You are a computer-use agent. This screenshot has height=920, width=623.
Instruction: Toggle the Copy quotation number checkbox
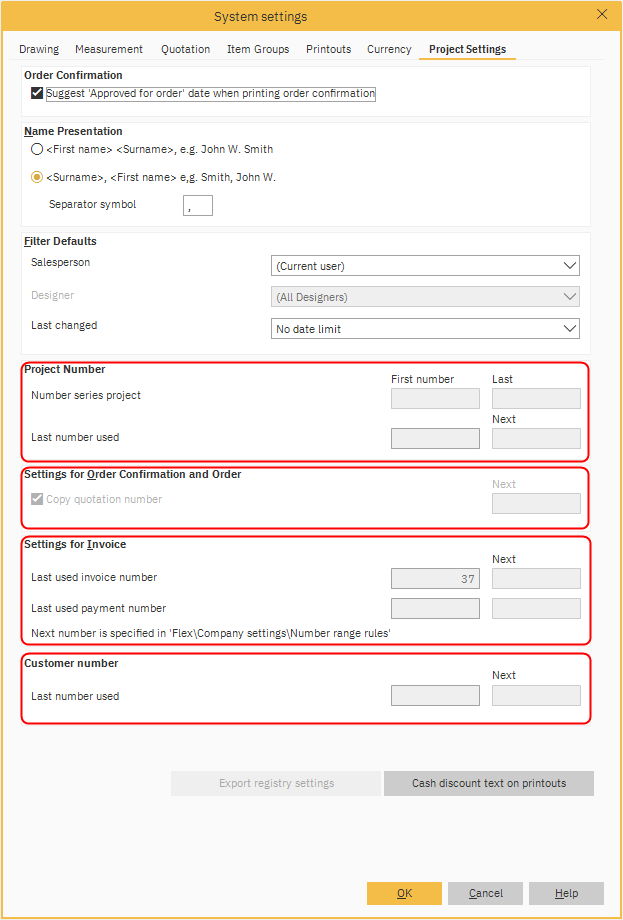[x=38, y=499]
